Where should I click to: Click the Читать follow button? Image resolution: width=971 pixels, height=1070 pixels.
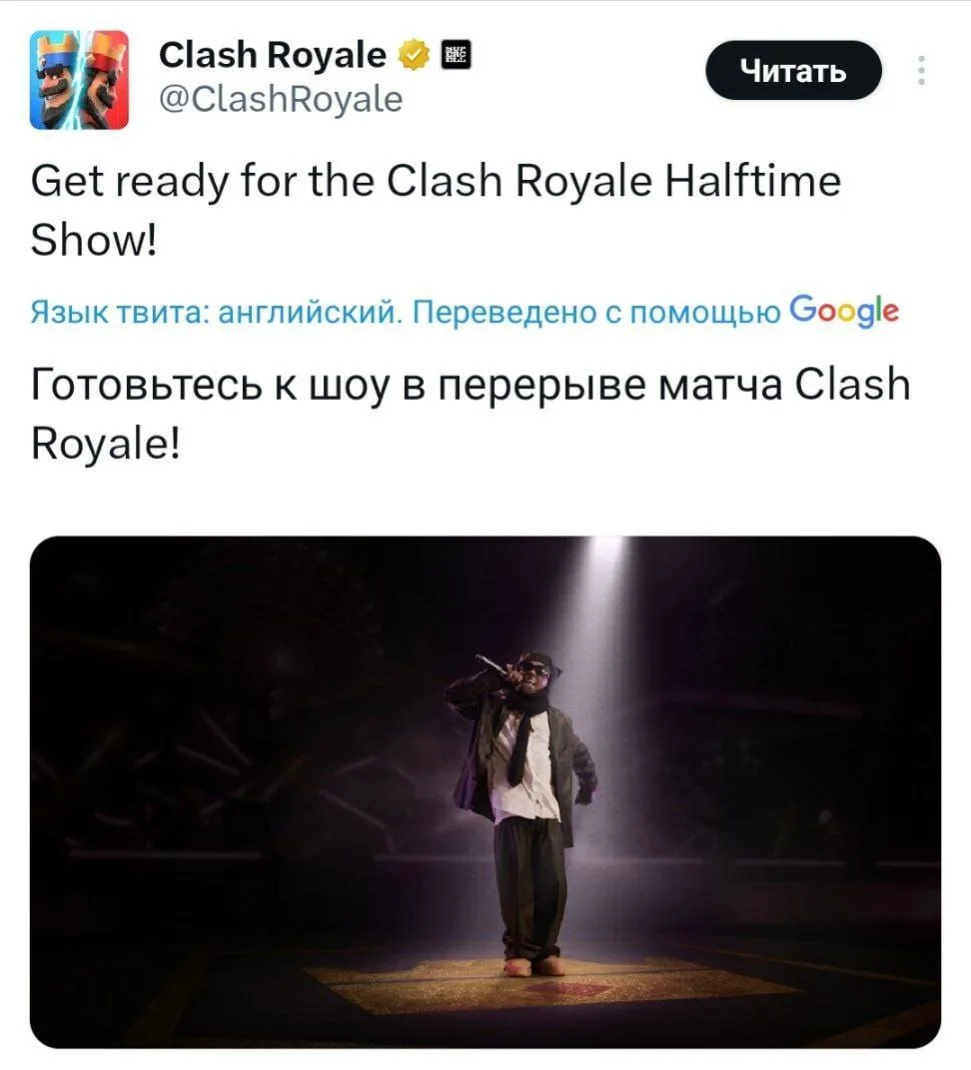coord(794,70)
